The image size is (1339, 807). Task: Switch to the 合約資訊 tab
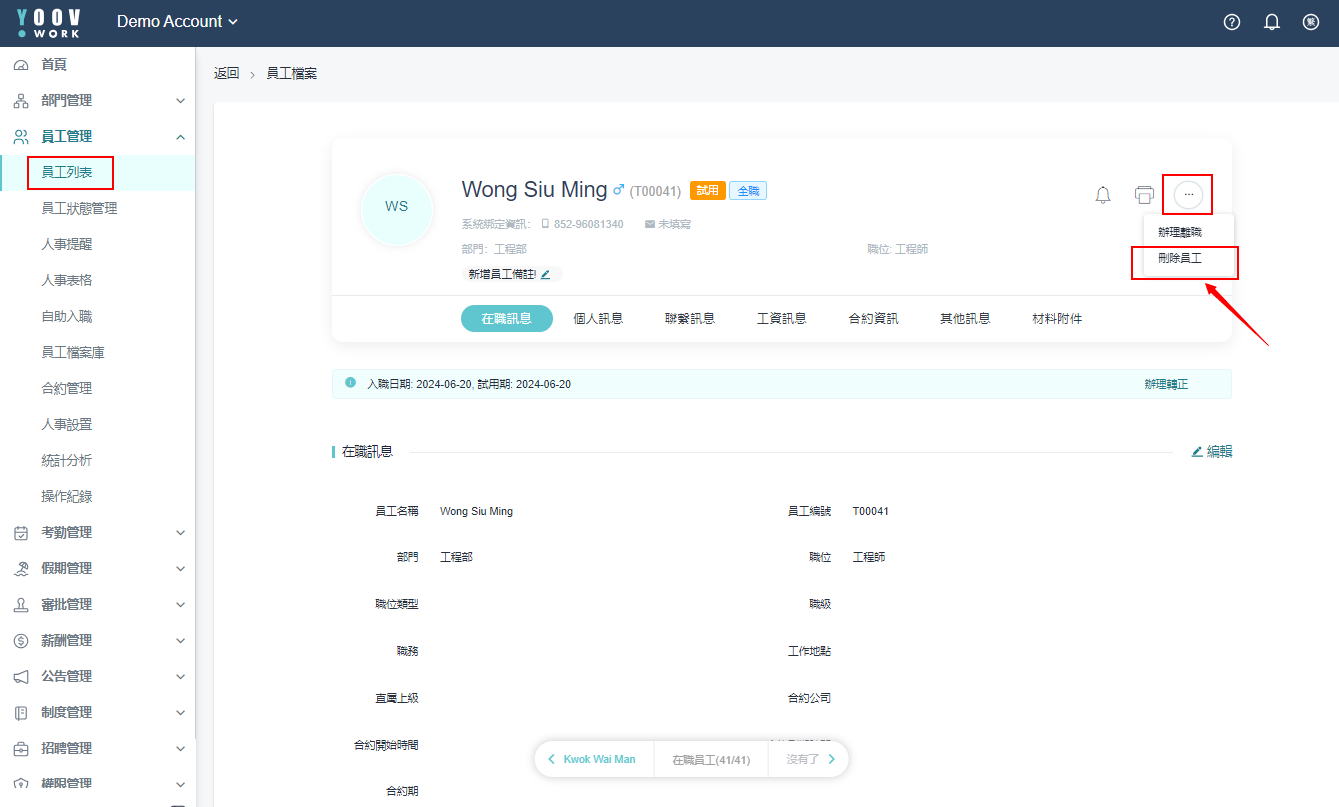[874, 319]
